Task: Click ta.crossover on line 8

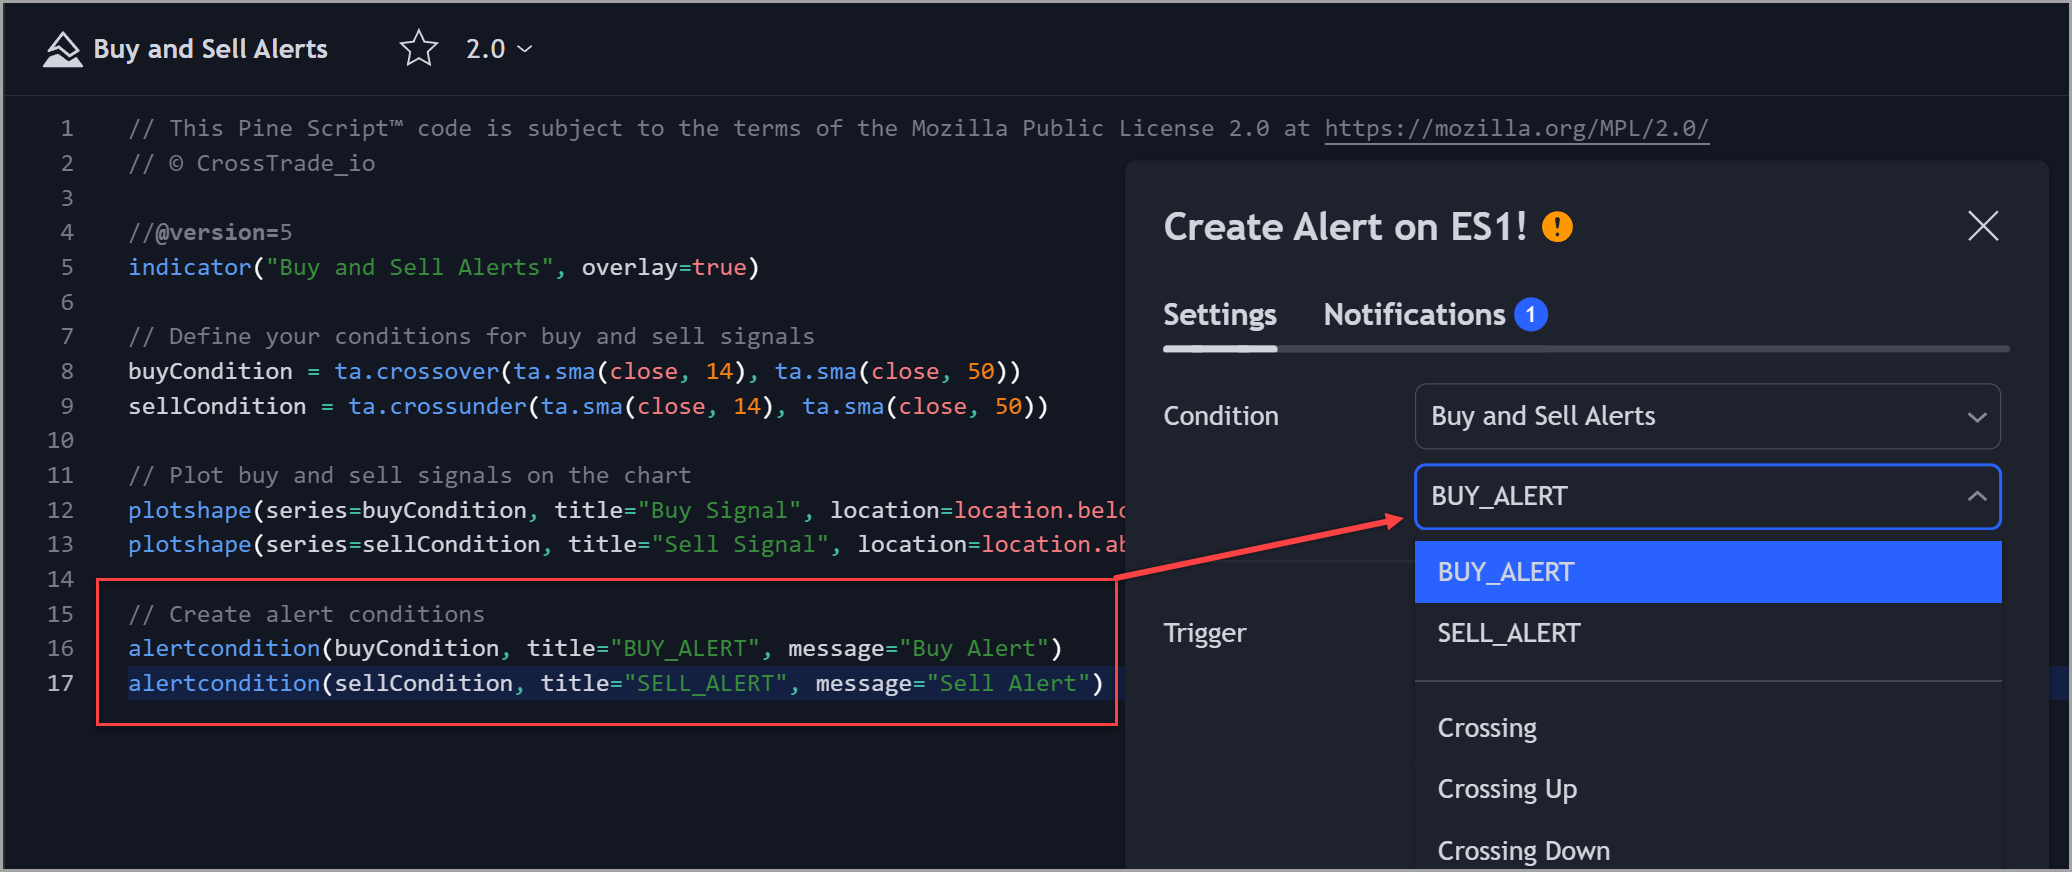Action: (x=416, y=371)
